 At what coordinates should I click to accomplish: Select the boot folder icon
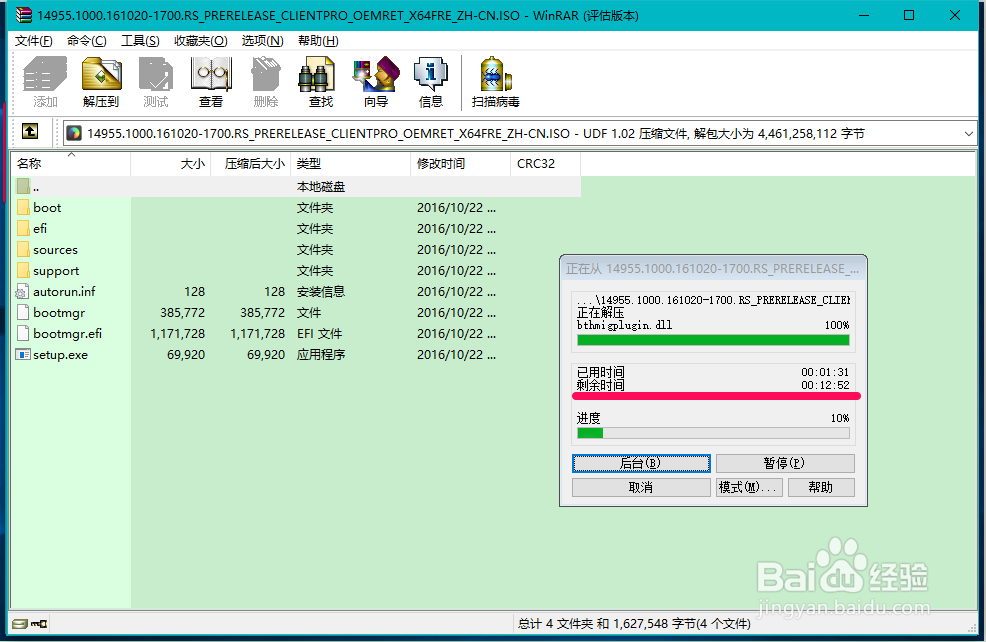[x=23, y=208]
